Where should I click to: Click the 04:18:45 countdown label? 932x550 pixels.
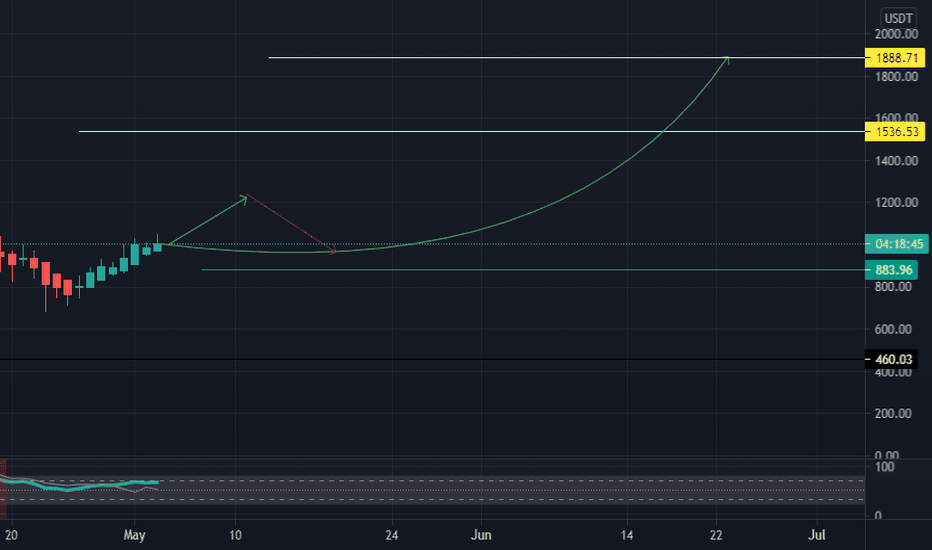897,244
